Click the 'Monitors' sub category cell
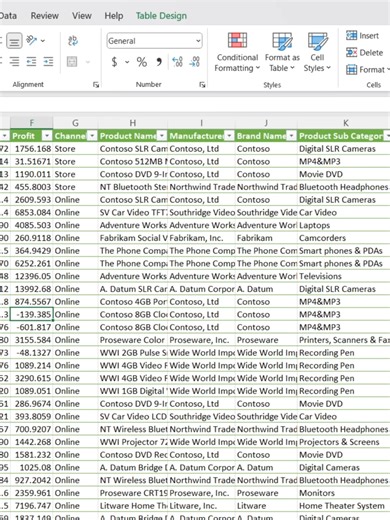Screen dimensions: 390x520 344,493
